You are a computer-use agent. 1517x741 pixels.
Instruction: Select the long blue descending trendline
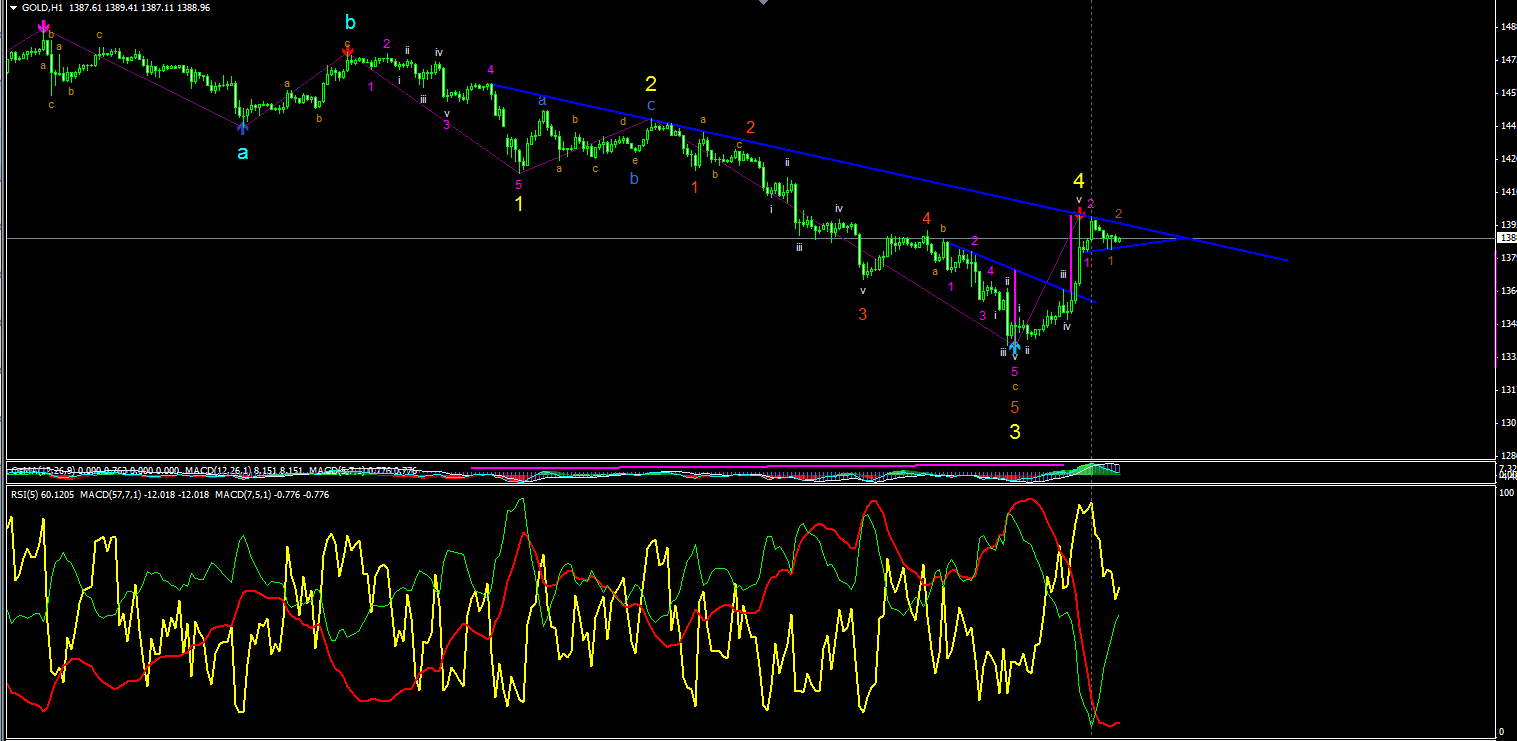(x=890, y=172)
